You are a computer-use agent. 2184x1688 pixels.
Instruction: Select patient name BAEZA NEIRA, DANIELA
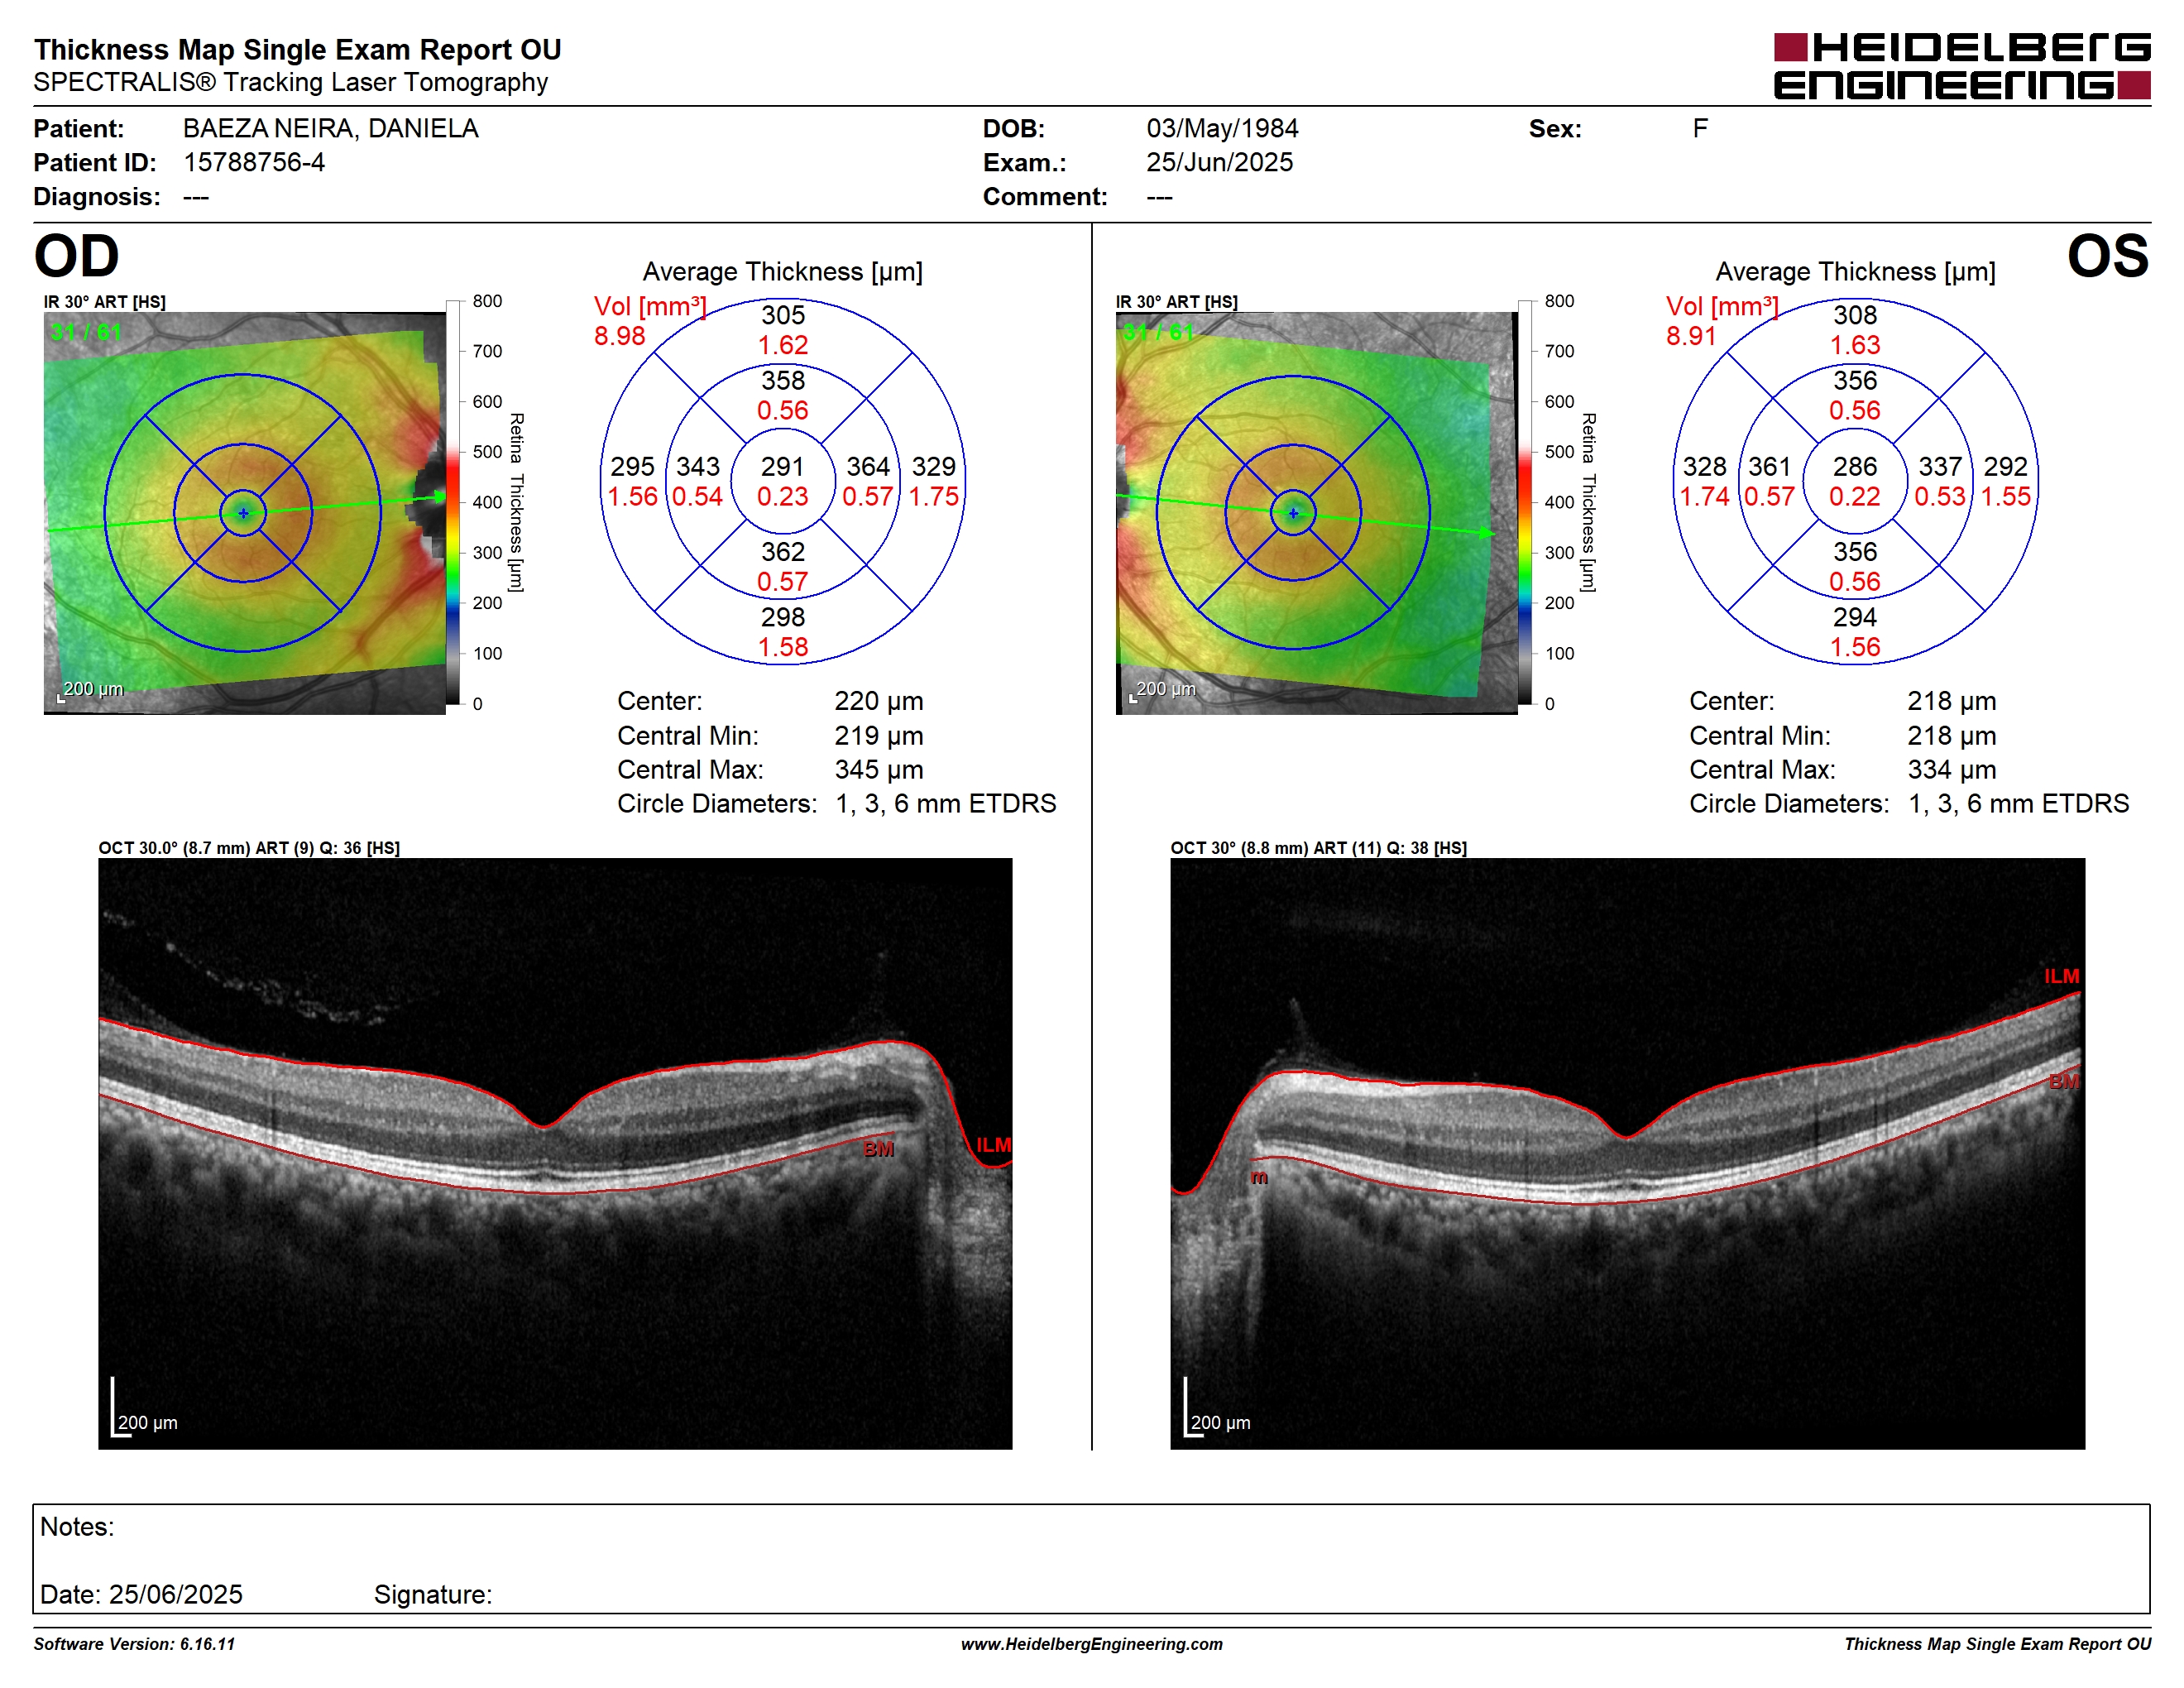coord(330,129)
